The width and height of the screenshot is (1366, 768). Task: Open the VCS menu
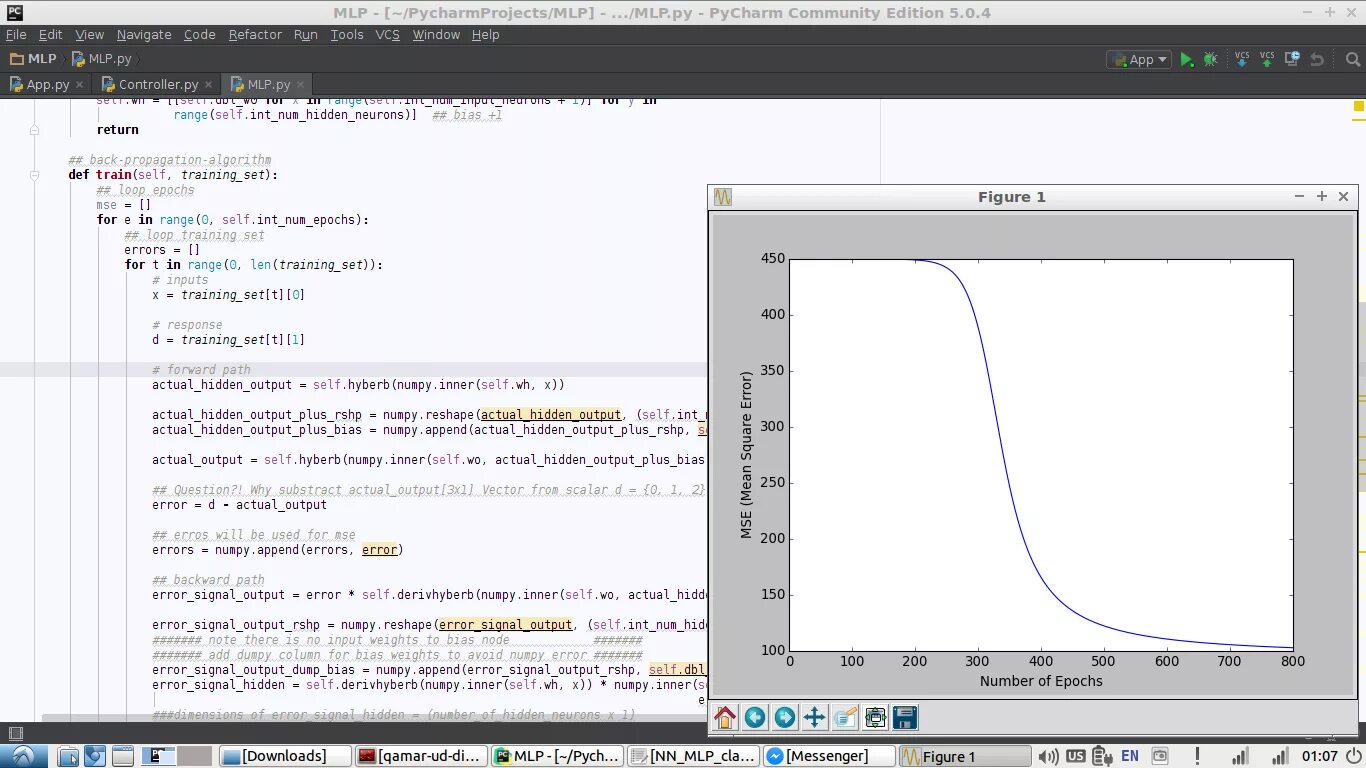click(x=387, y=34)
